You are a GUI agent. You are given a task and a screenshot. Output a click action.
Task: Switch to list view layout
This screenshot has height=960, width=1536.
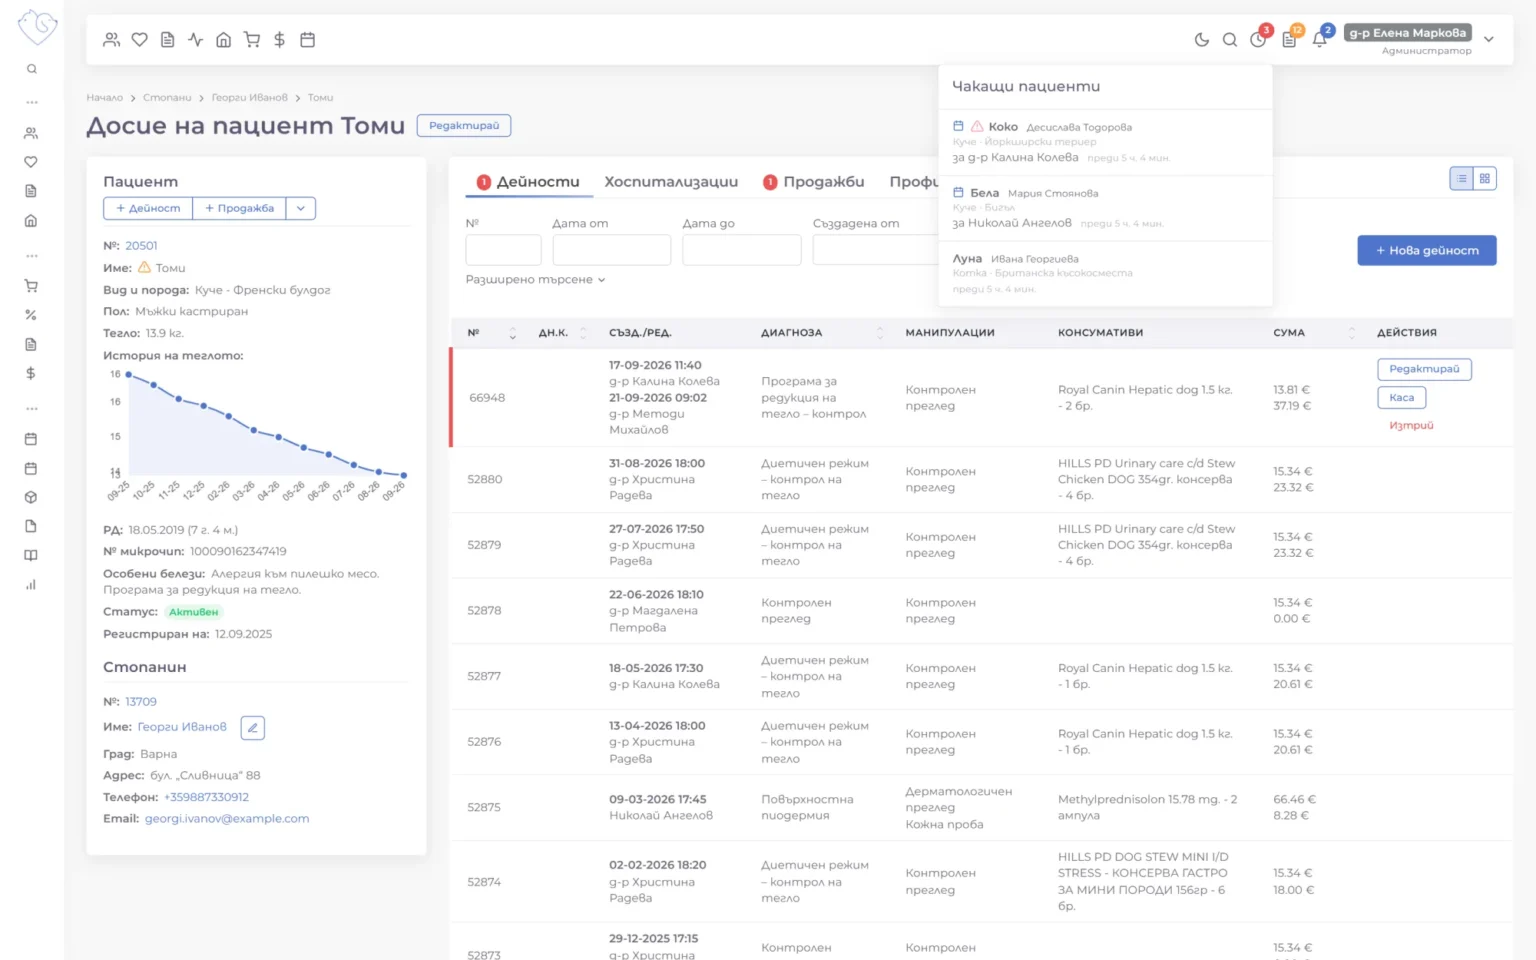point(1462,179)
